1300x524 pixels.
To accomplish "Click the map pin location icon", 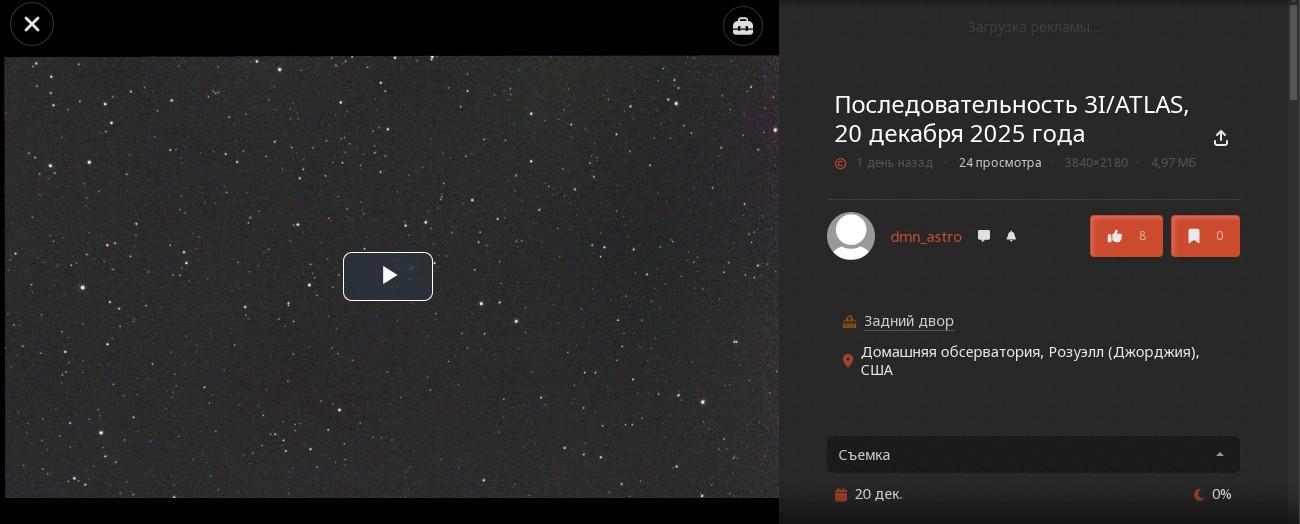I will [848, 361].
